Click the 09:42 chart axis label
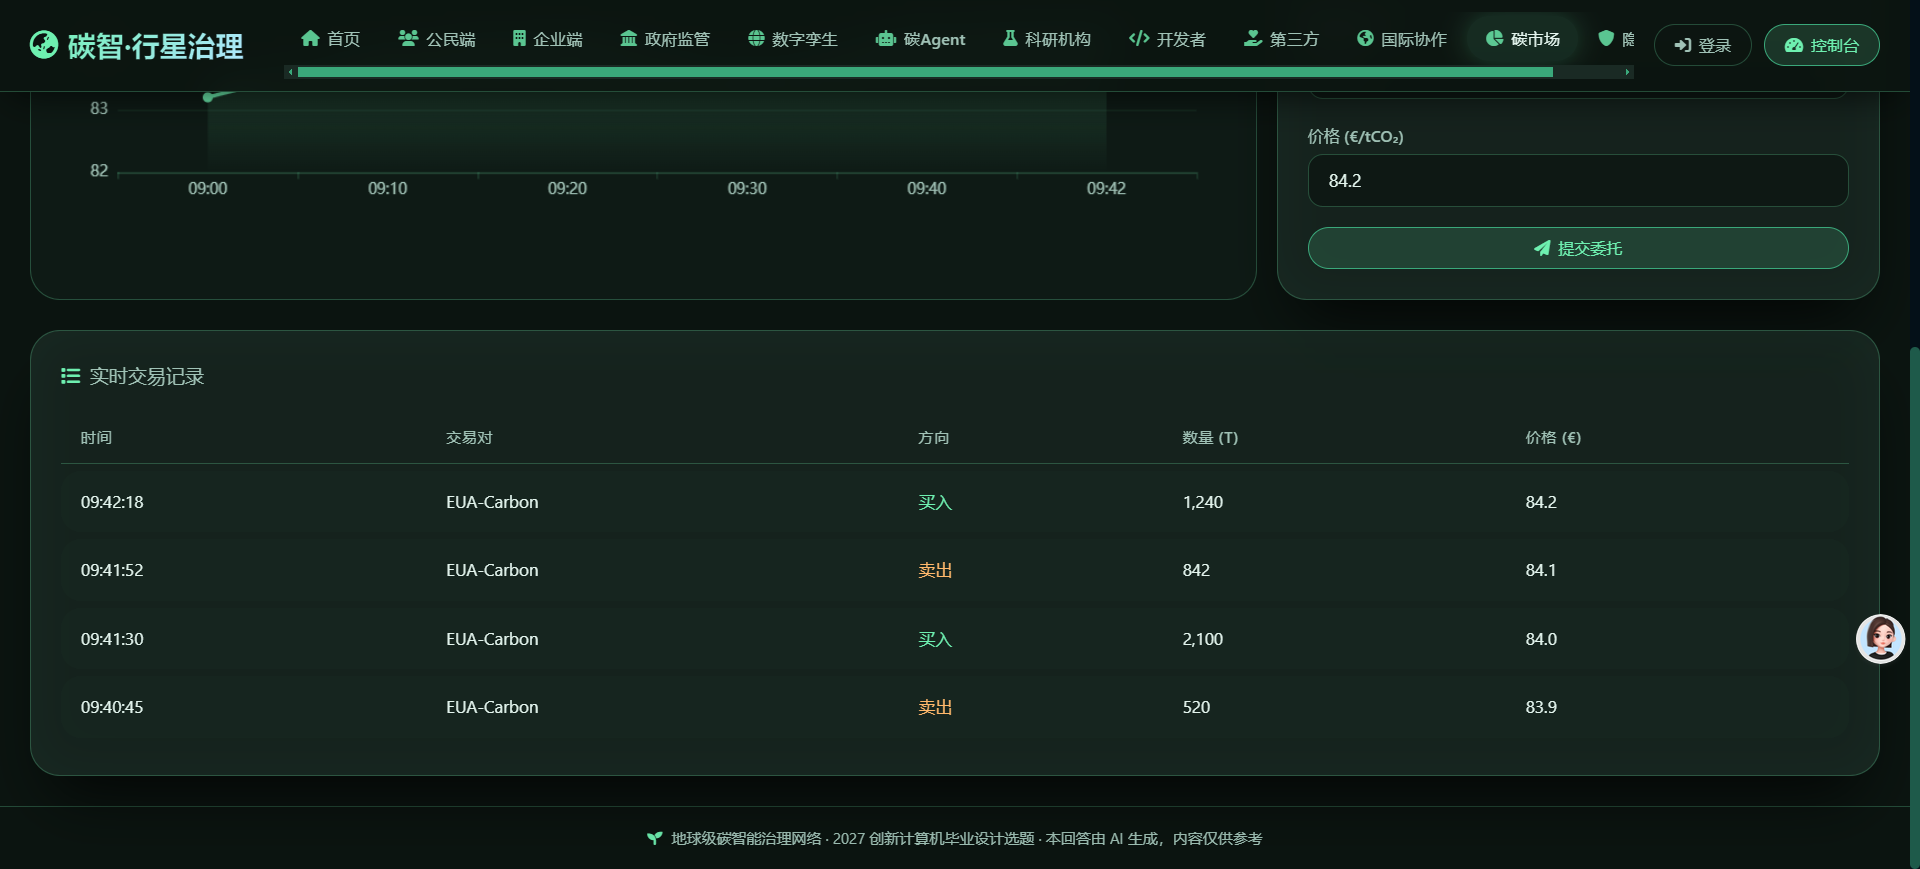 (1106, 188)
